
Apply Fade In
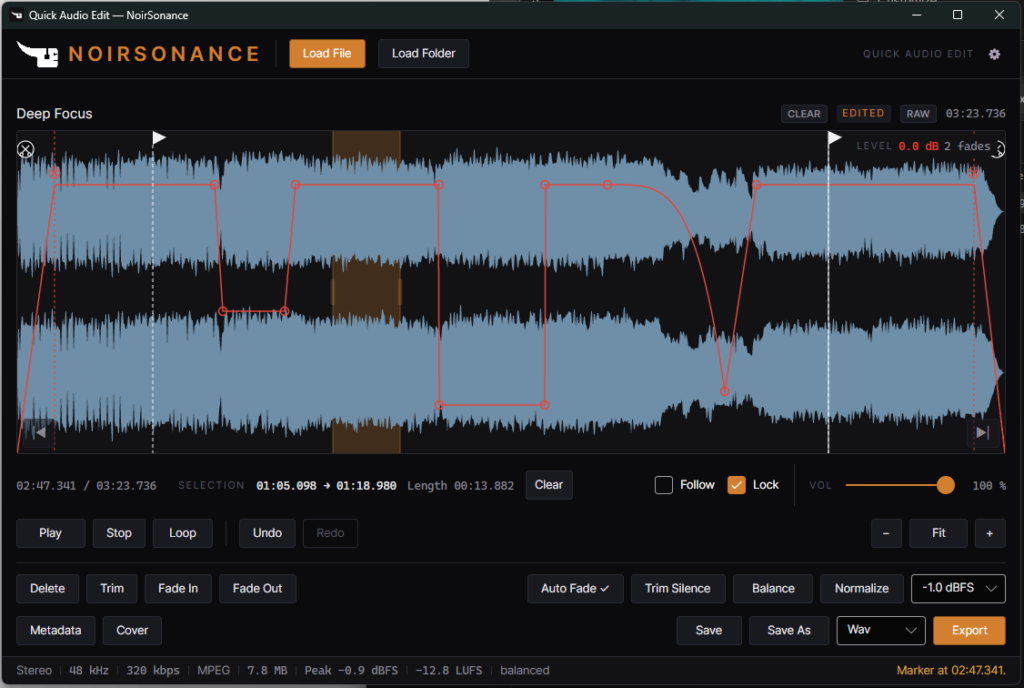178,589
